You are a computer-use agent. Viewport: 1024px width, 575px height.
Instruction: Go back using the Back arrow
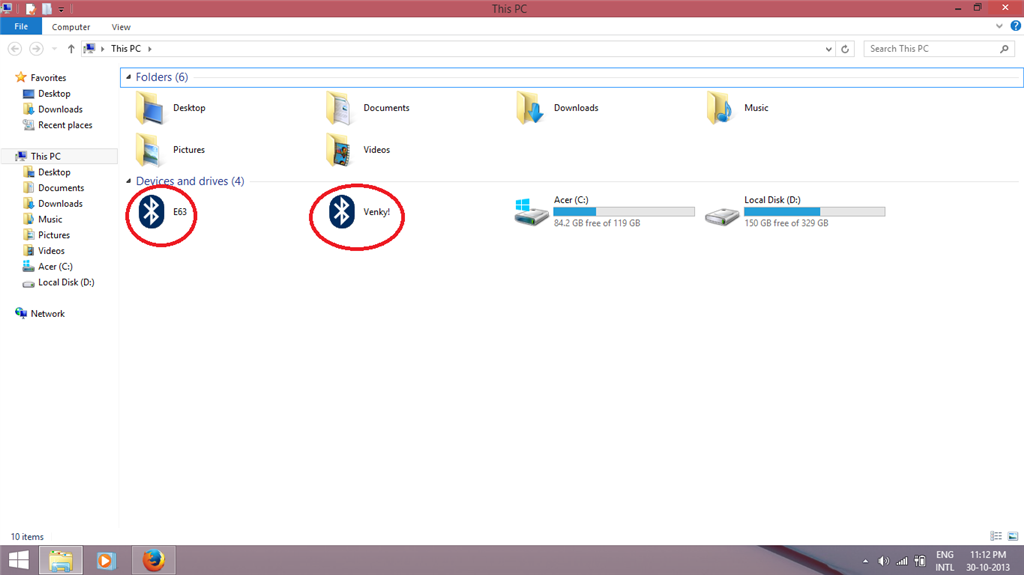(15, 48)
